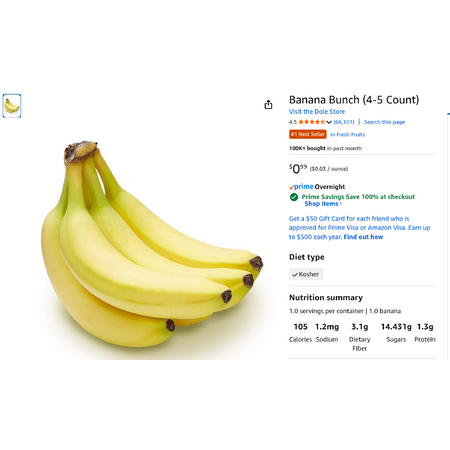Click the main banana bunch product image

click(x=152, y=245)
